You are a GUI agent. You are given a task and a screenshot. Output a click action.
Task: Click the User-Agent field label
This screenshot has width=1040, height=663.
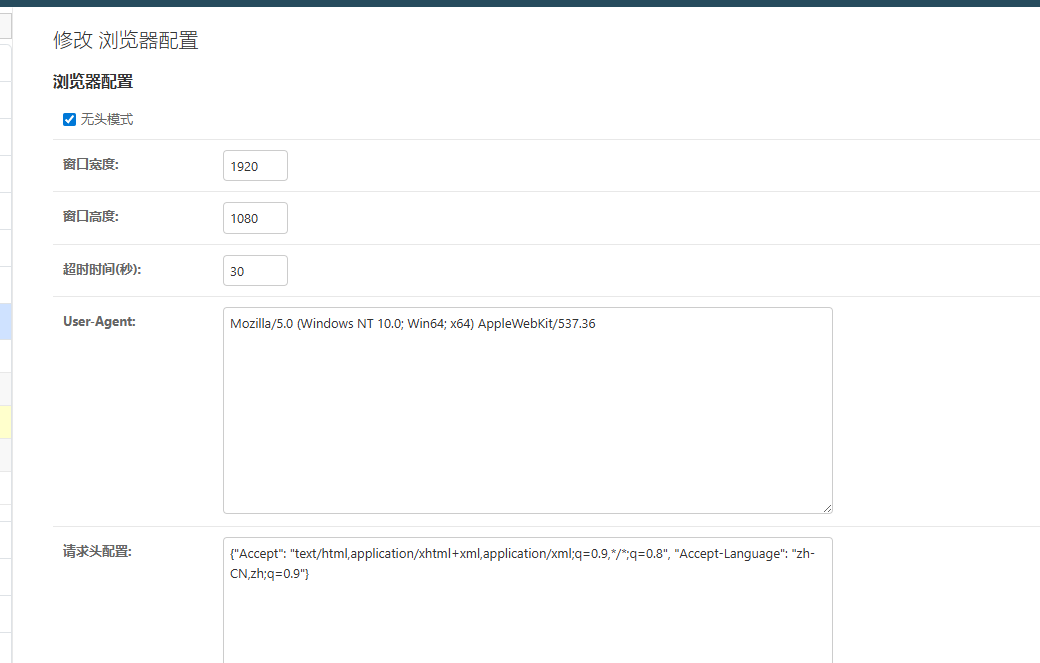[x=99, y=321]
